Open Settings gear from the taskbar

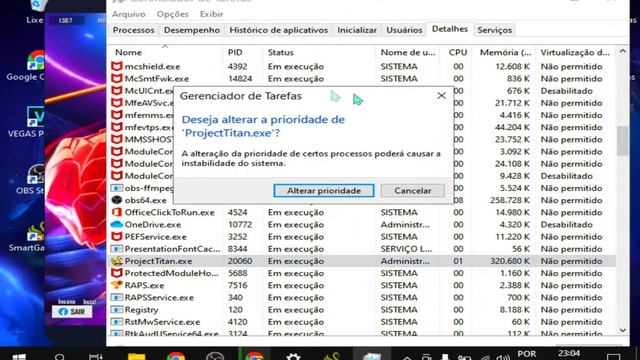coord(293,357)
